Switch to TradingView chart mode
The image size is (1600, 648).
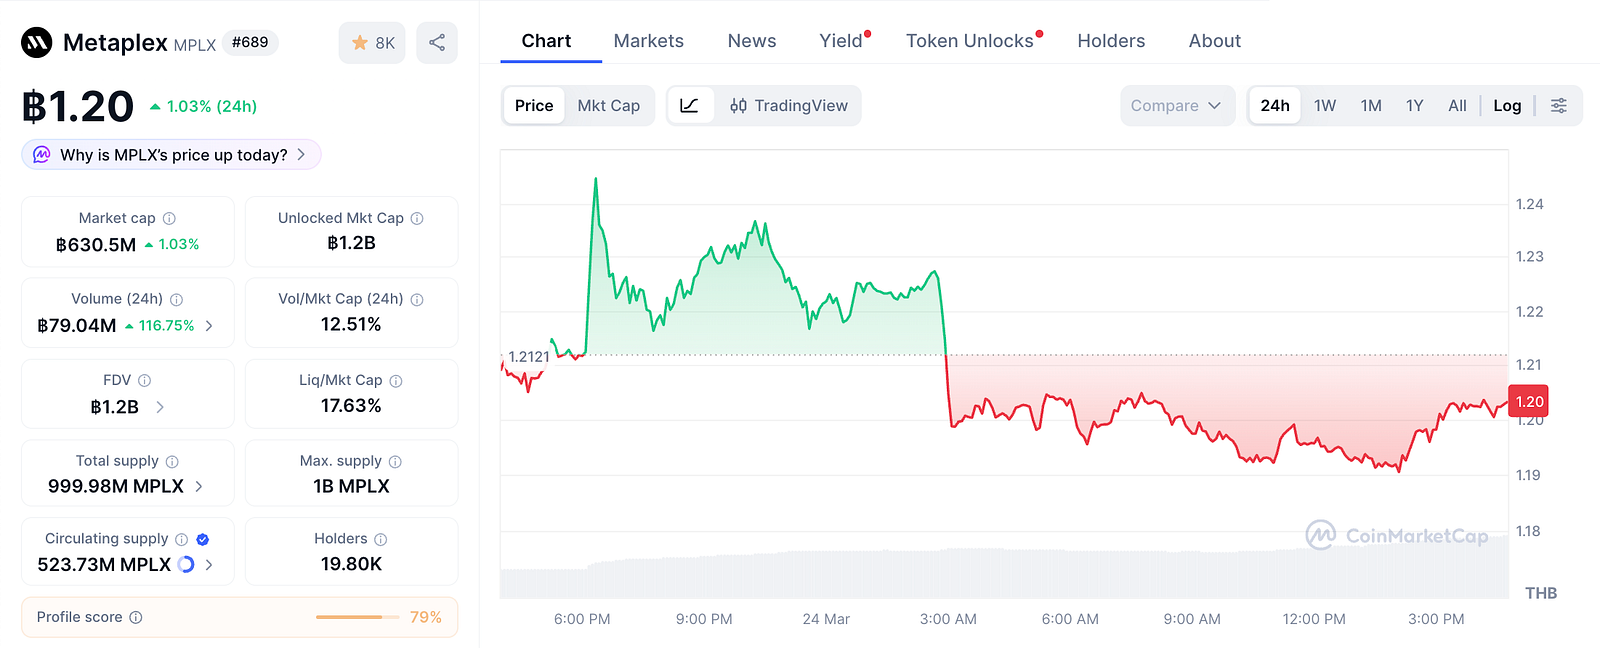[x=788, y=106]
